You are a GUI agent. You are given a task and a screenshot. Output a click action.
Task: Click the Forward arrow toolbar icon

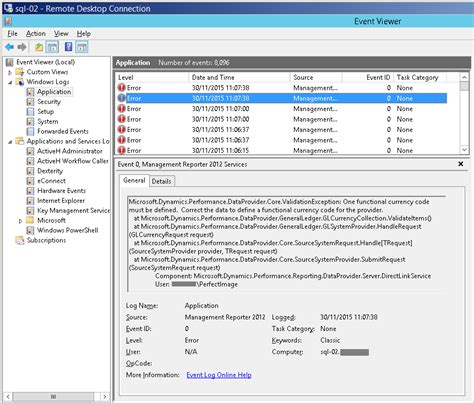(22, 47)
